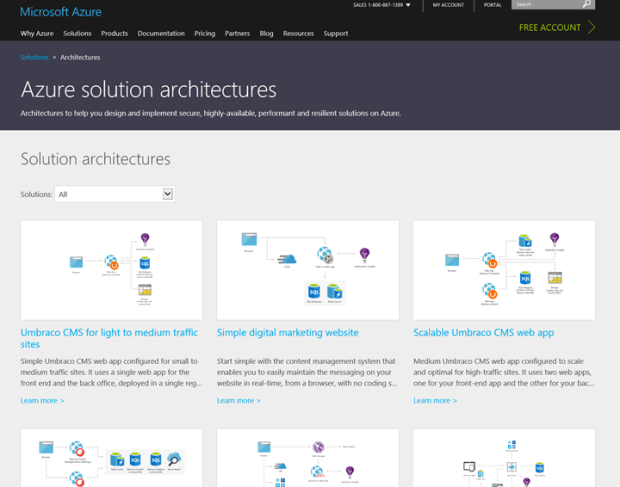Open the Scalable Umbraco CMS diagram thumbnail
This screenshot has height=487, width=620.
[503, 270]
